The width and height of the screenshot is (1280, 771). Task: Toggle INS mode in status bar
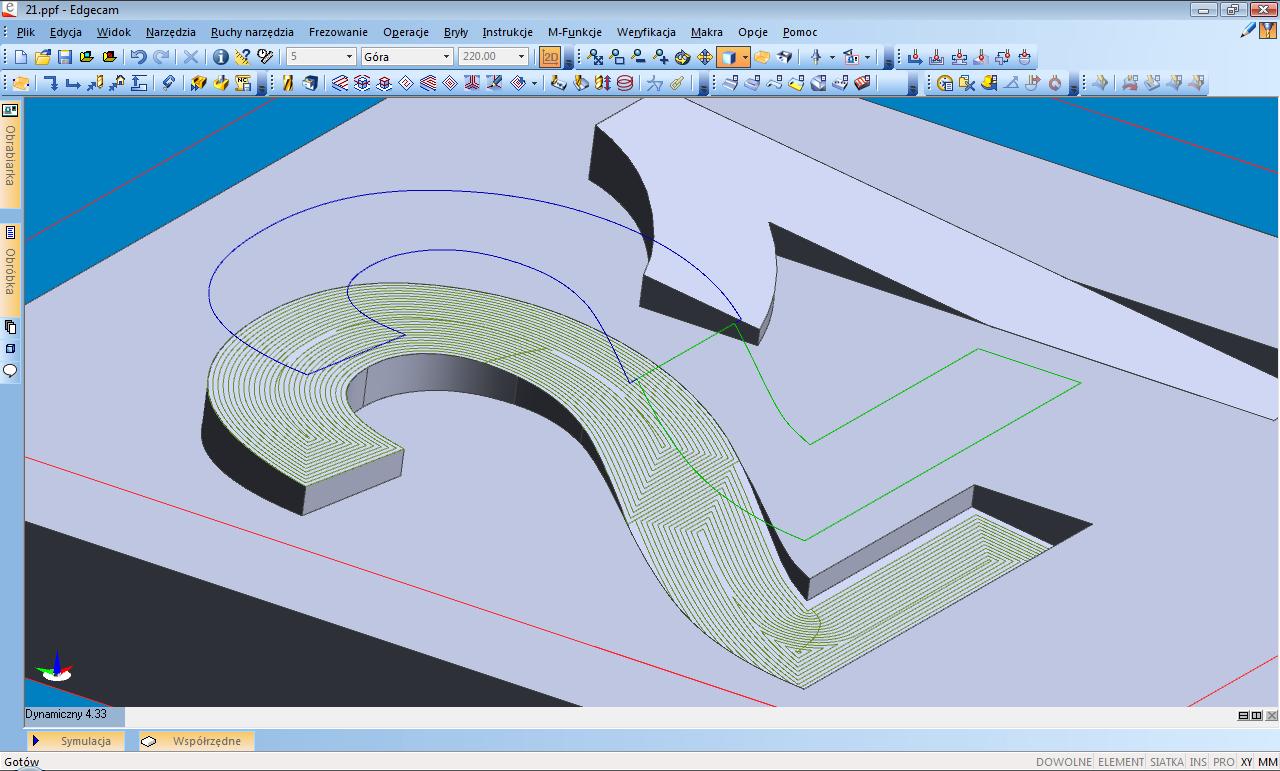tap(1198, 762)
